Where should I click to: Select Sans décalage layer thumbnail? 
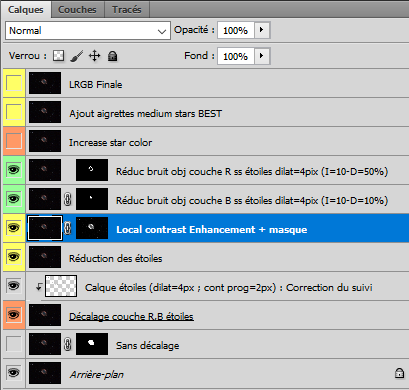coord(45,344)
